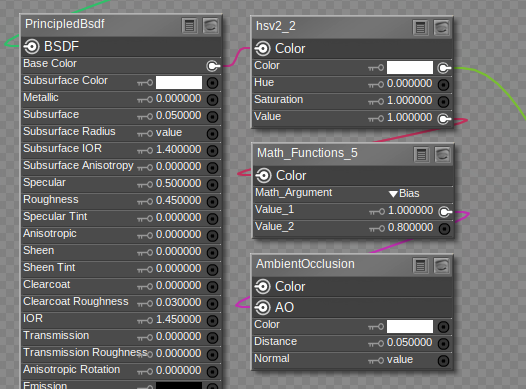Toggle Math_Functions_5 node preview eye icon
The width and height of the screenshot is (526, 389).
click(x=442, y=155)
